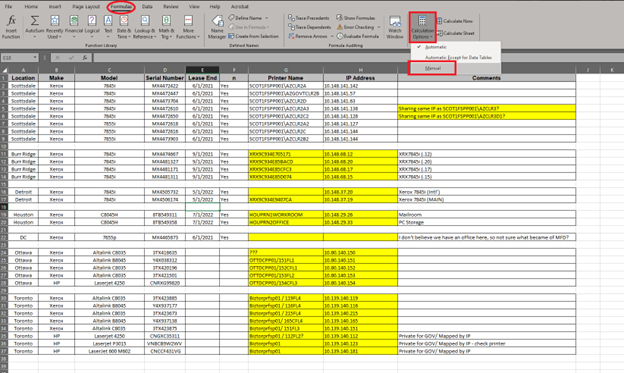Open the AutoSum function button
This screenshot has height=373, width=624.
(35, 27)
